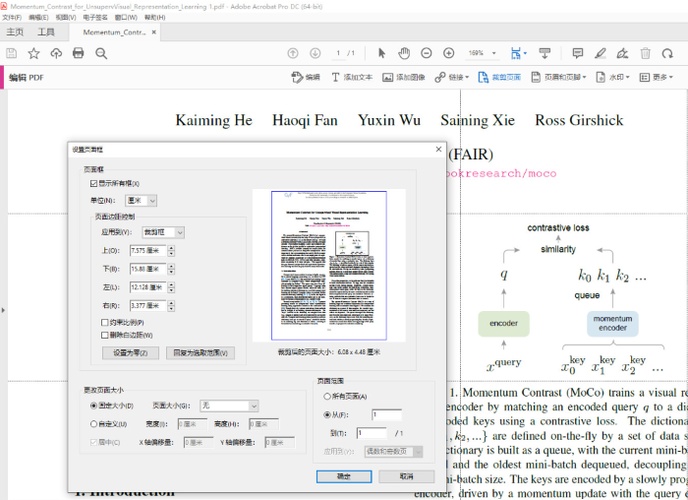The height and width of the screenshot is (500, 688).
Task: Open the 视图(V) View menu
Action: coord(65,18)
